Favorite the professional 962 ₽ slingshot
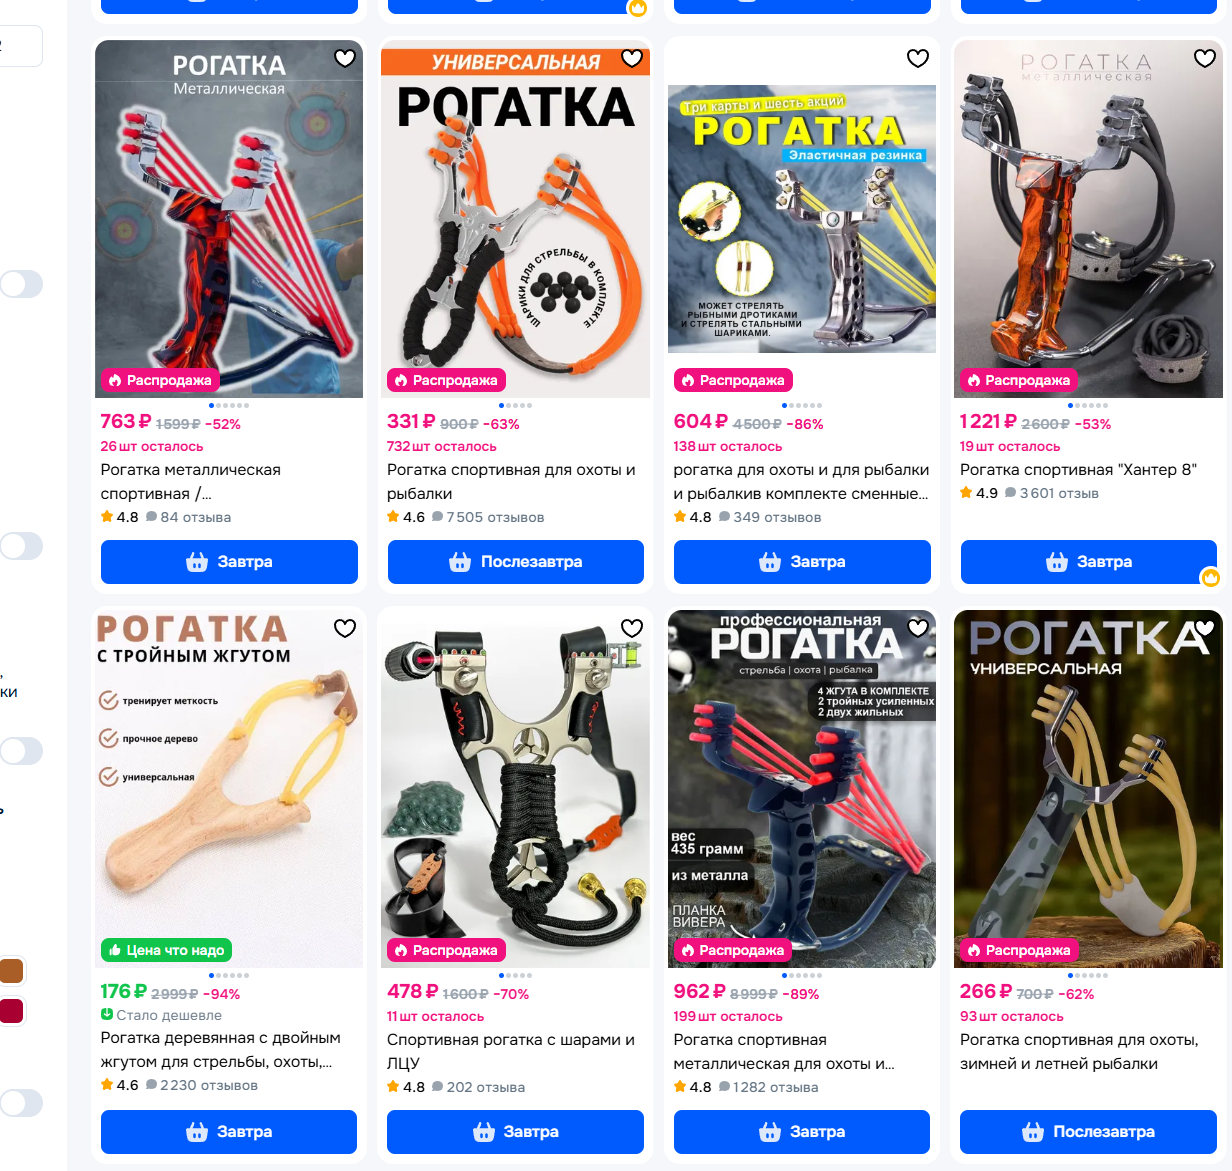This screenshot has width=1232, height=1171. pyautogui.click(x=918, y=628)
